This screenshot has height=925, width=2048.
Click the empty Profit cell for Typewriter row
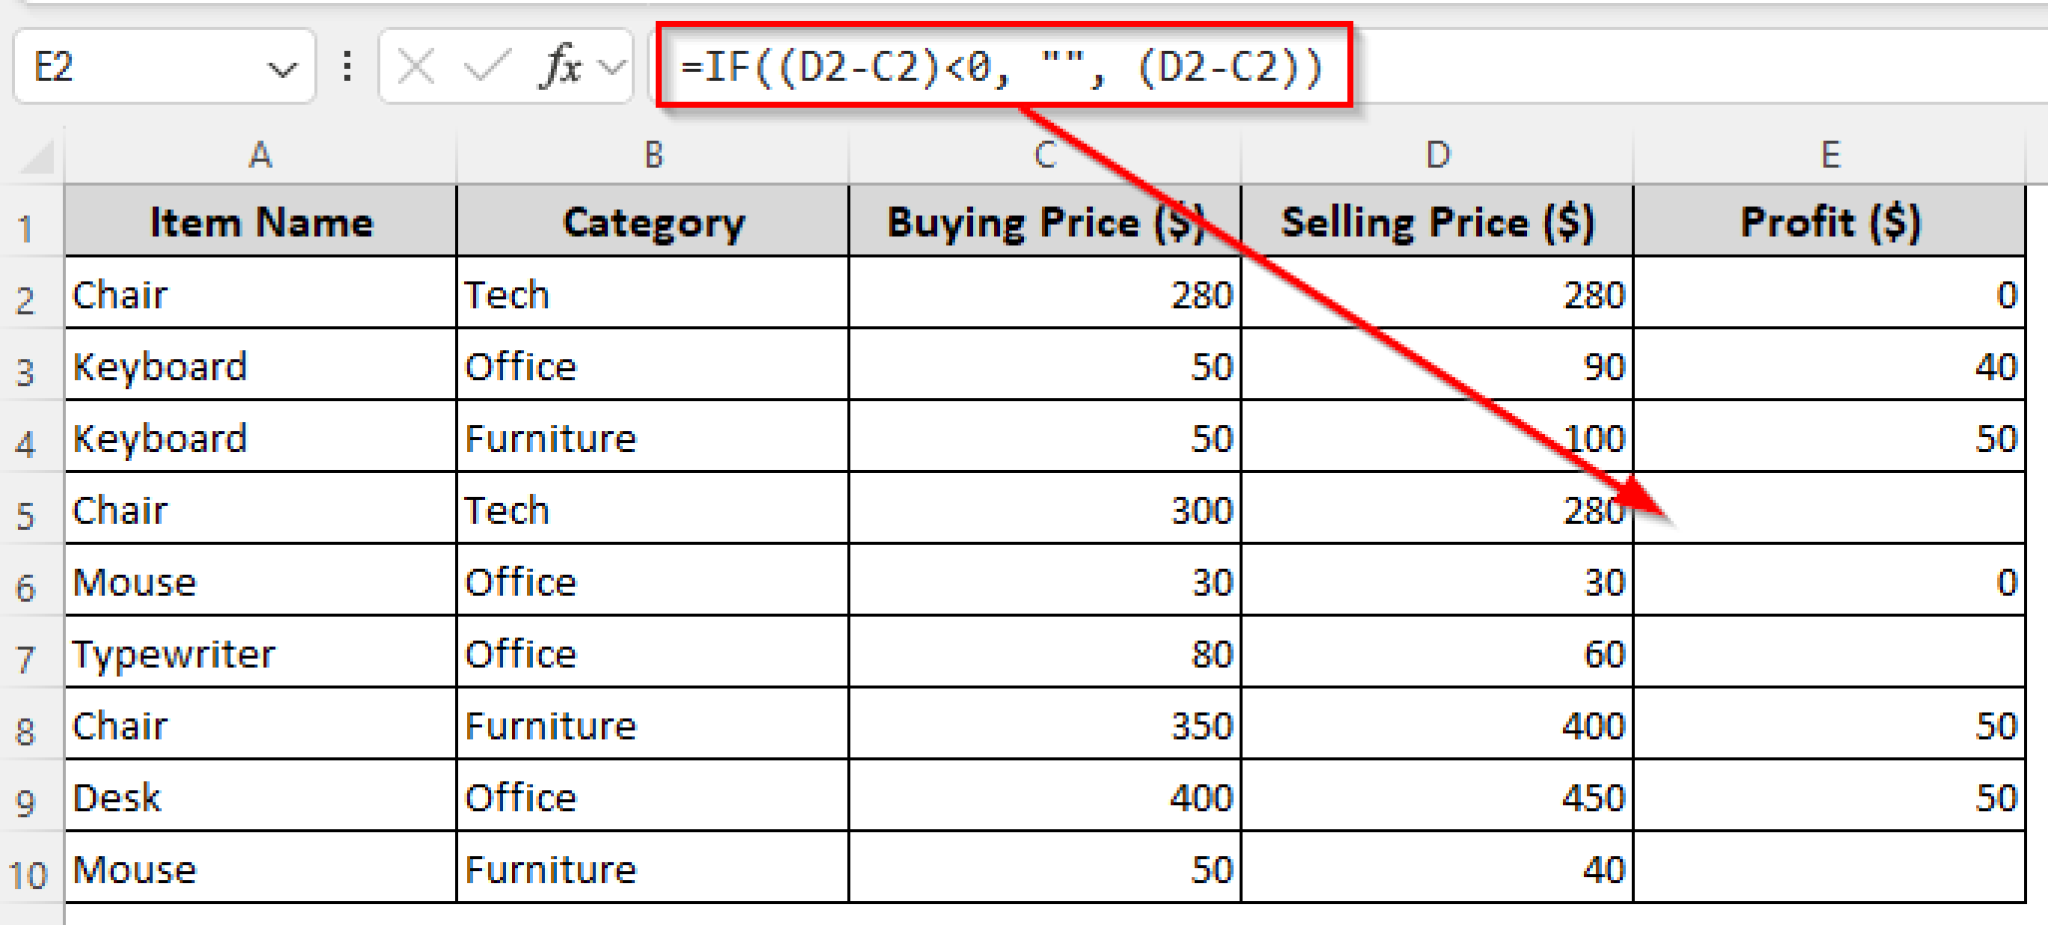coord(1830,654)
